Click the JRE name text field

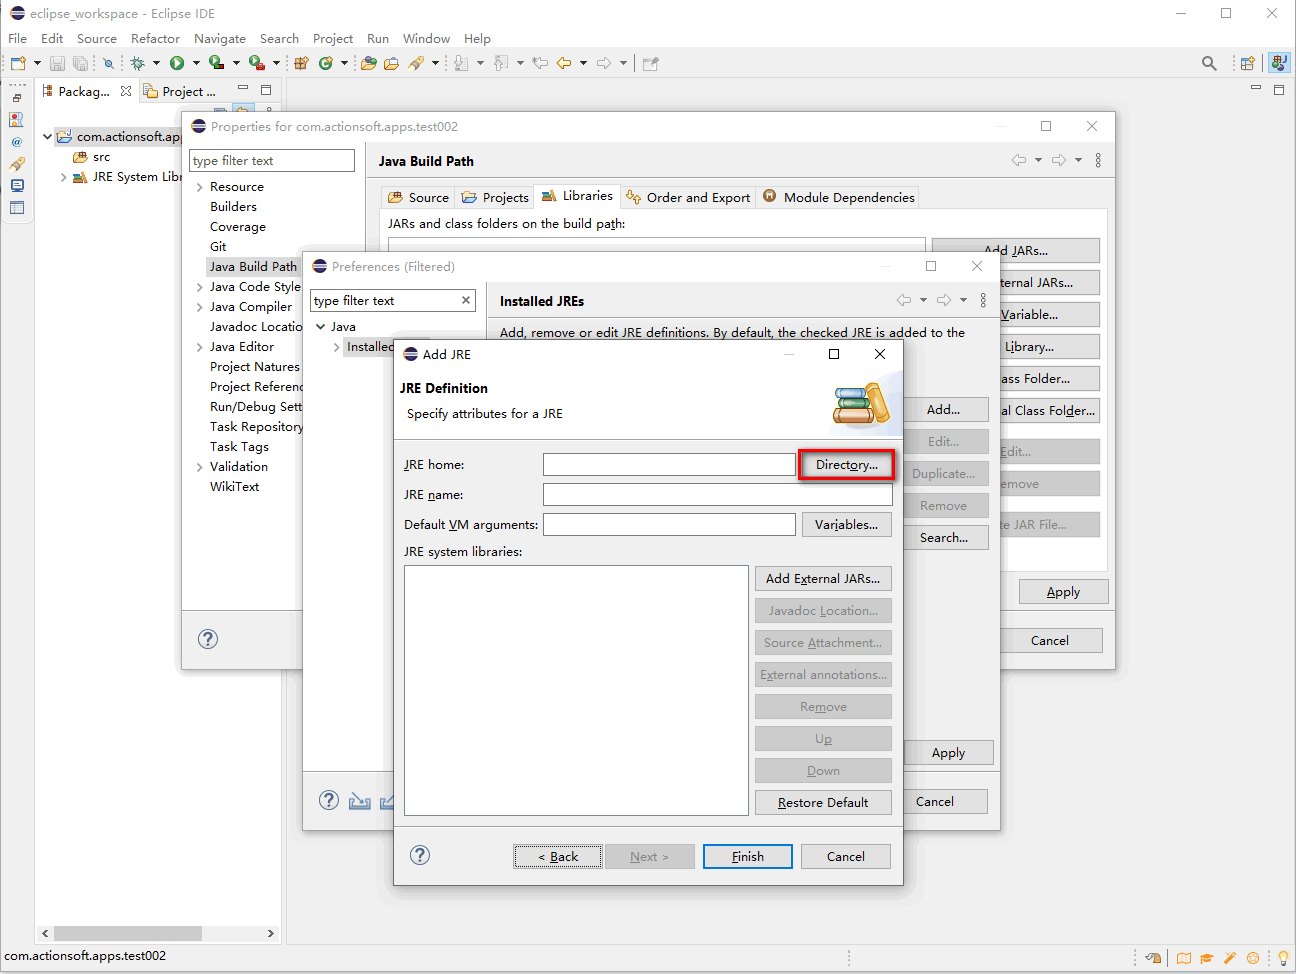[717, 495]
